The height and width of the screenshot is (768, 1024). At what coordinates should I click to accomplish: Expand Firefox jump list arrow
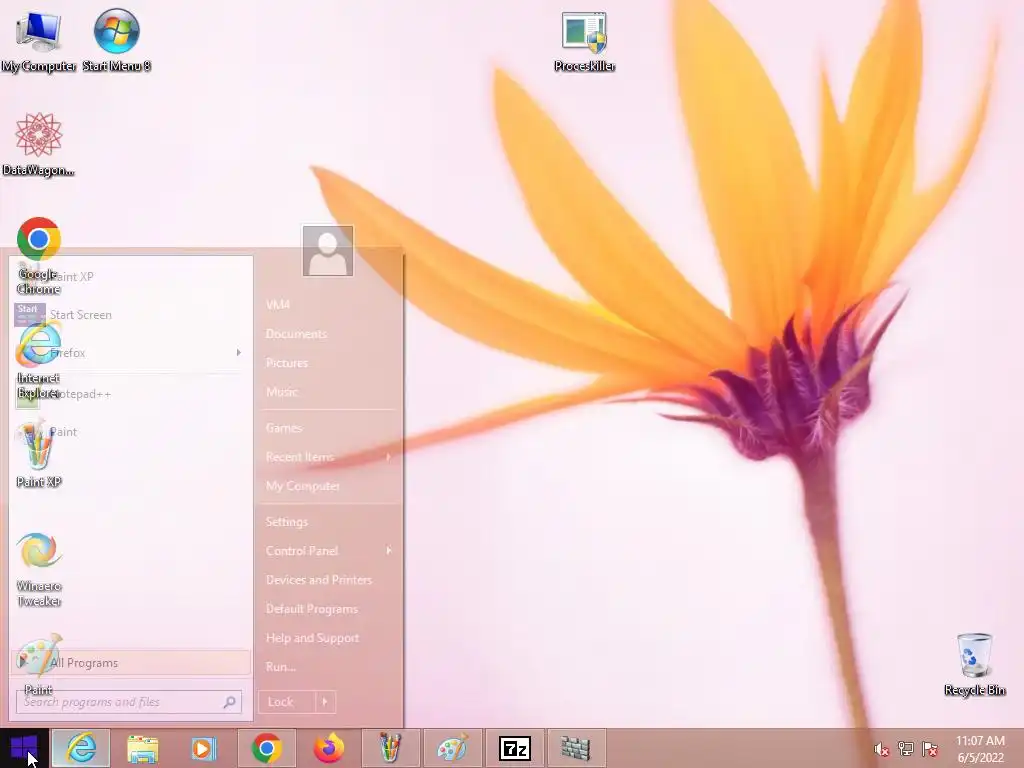[x=238, y=353]
